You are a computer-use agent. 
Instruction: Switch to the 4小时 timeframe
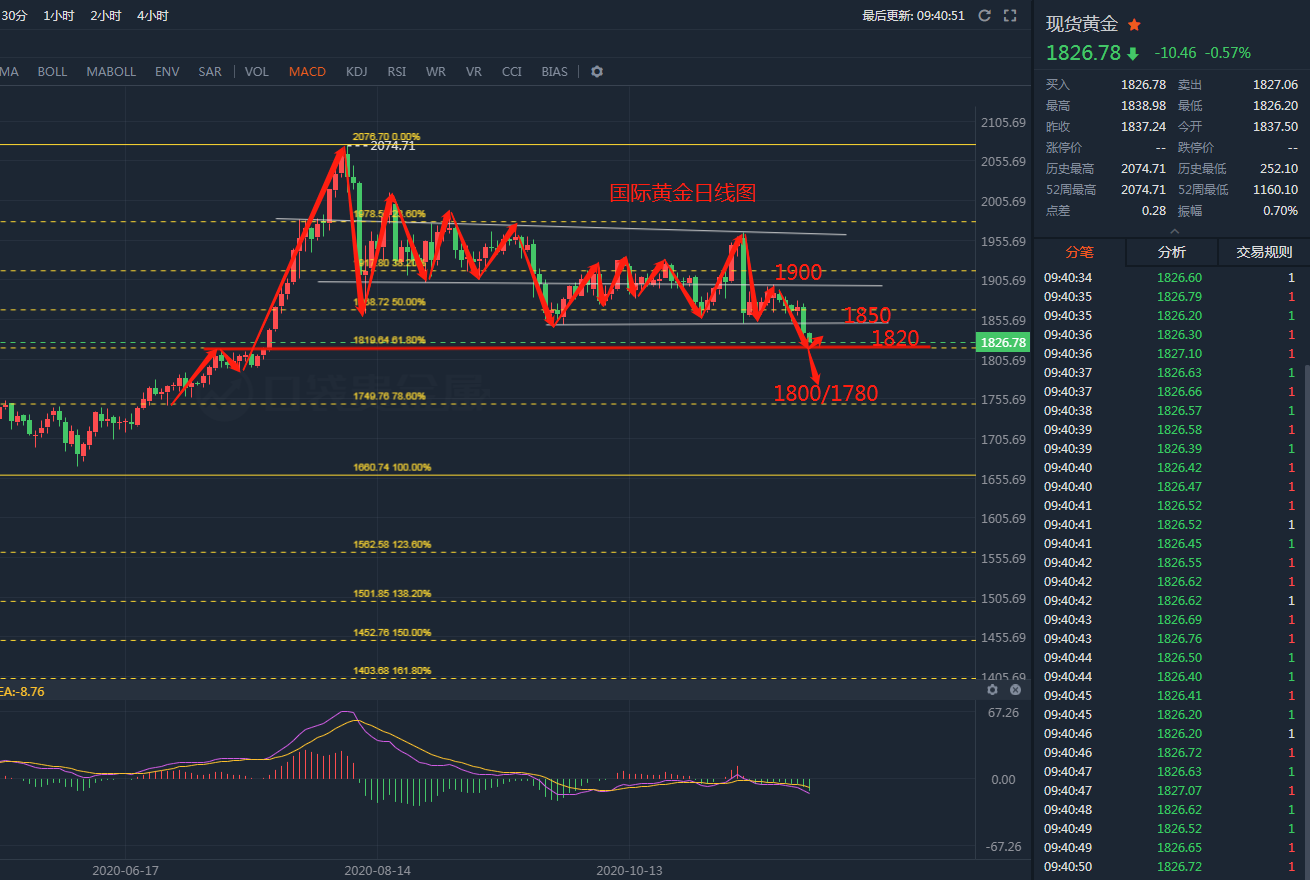coord(152,16)
